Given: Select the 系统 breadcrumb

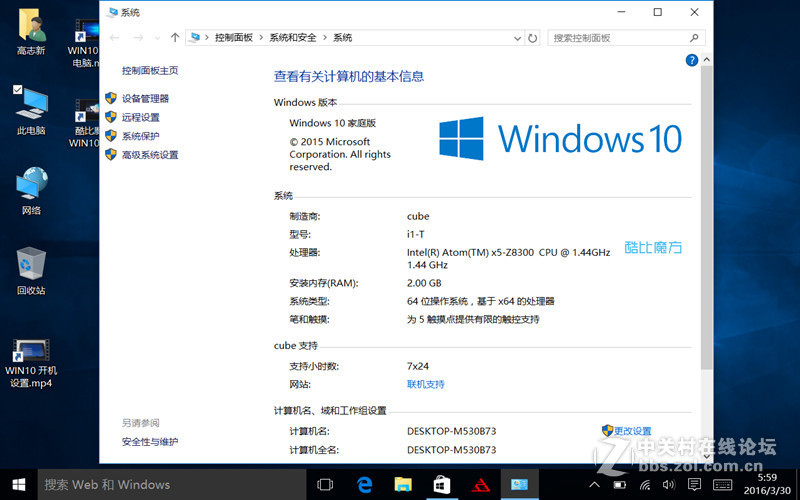Looking at the screenshot, I should click(x=342, y=38).
